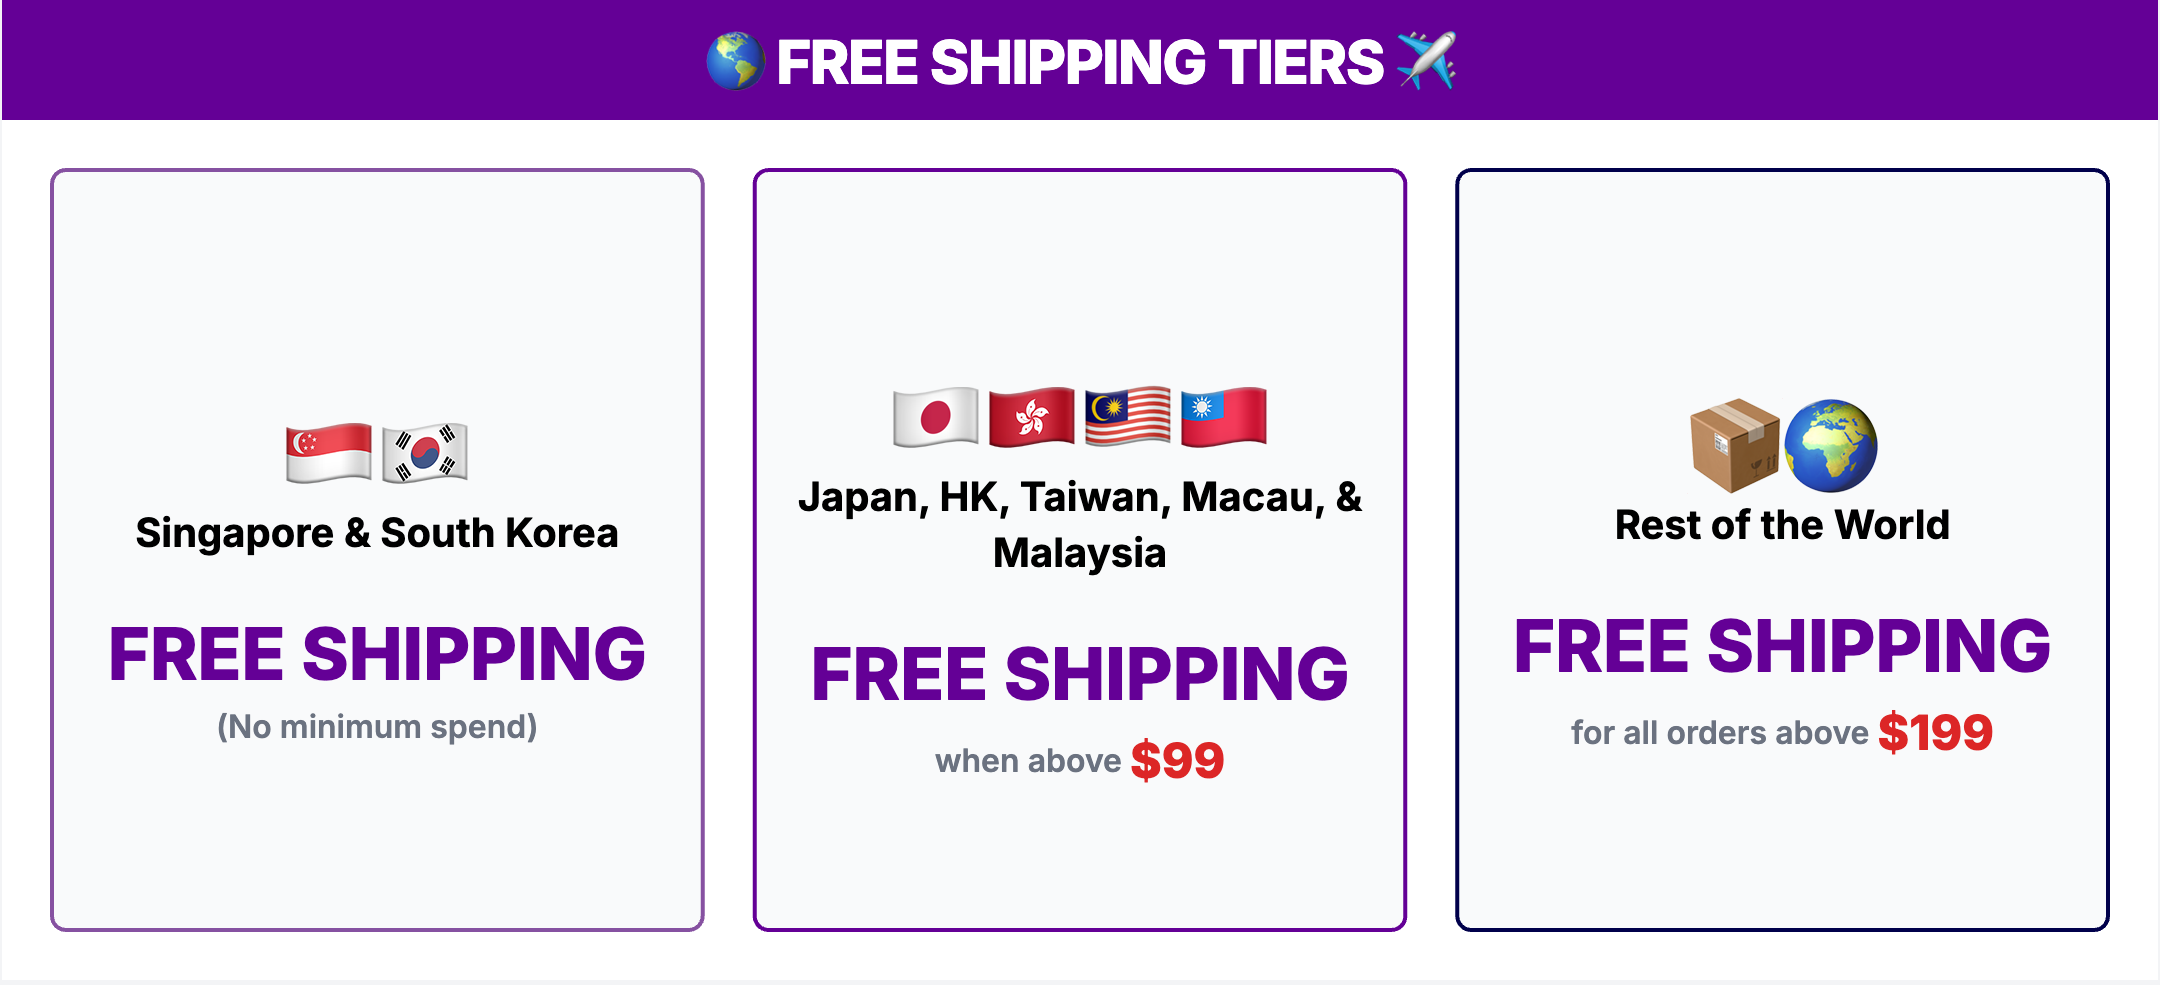The height and width of the screenshot is (985, 2160).
Task: Click the Hong Kong flag icon
Action: (x=1031, y=416)
